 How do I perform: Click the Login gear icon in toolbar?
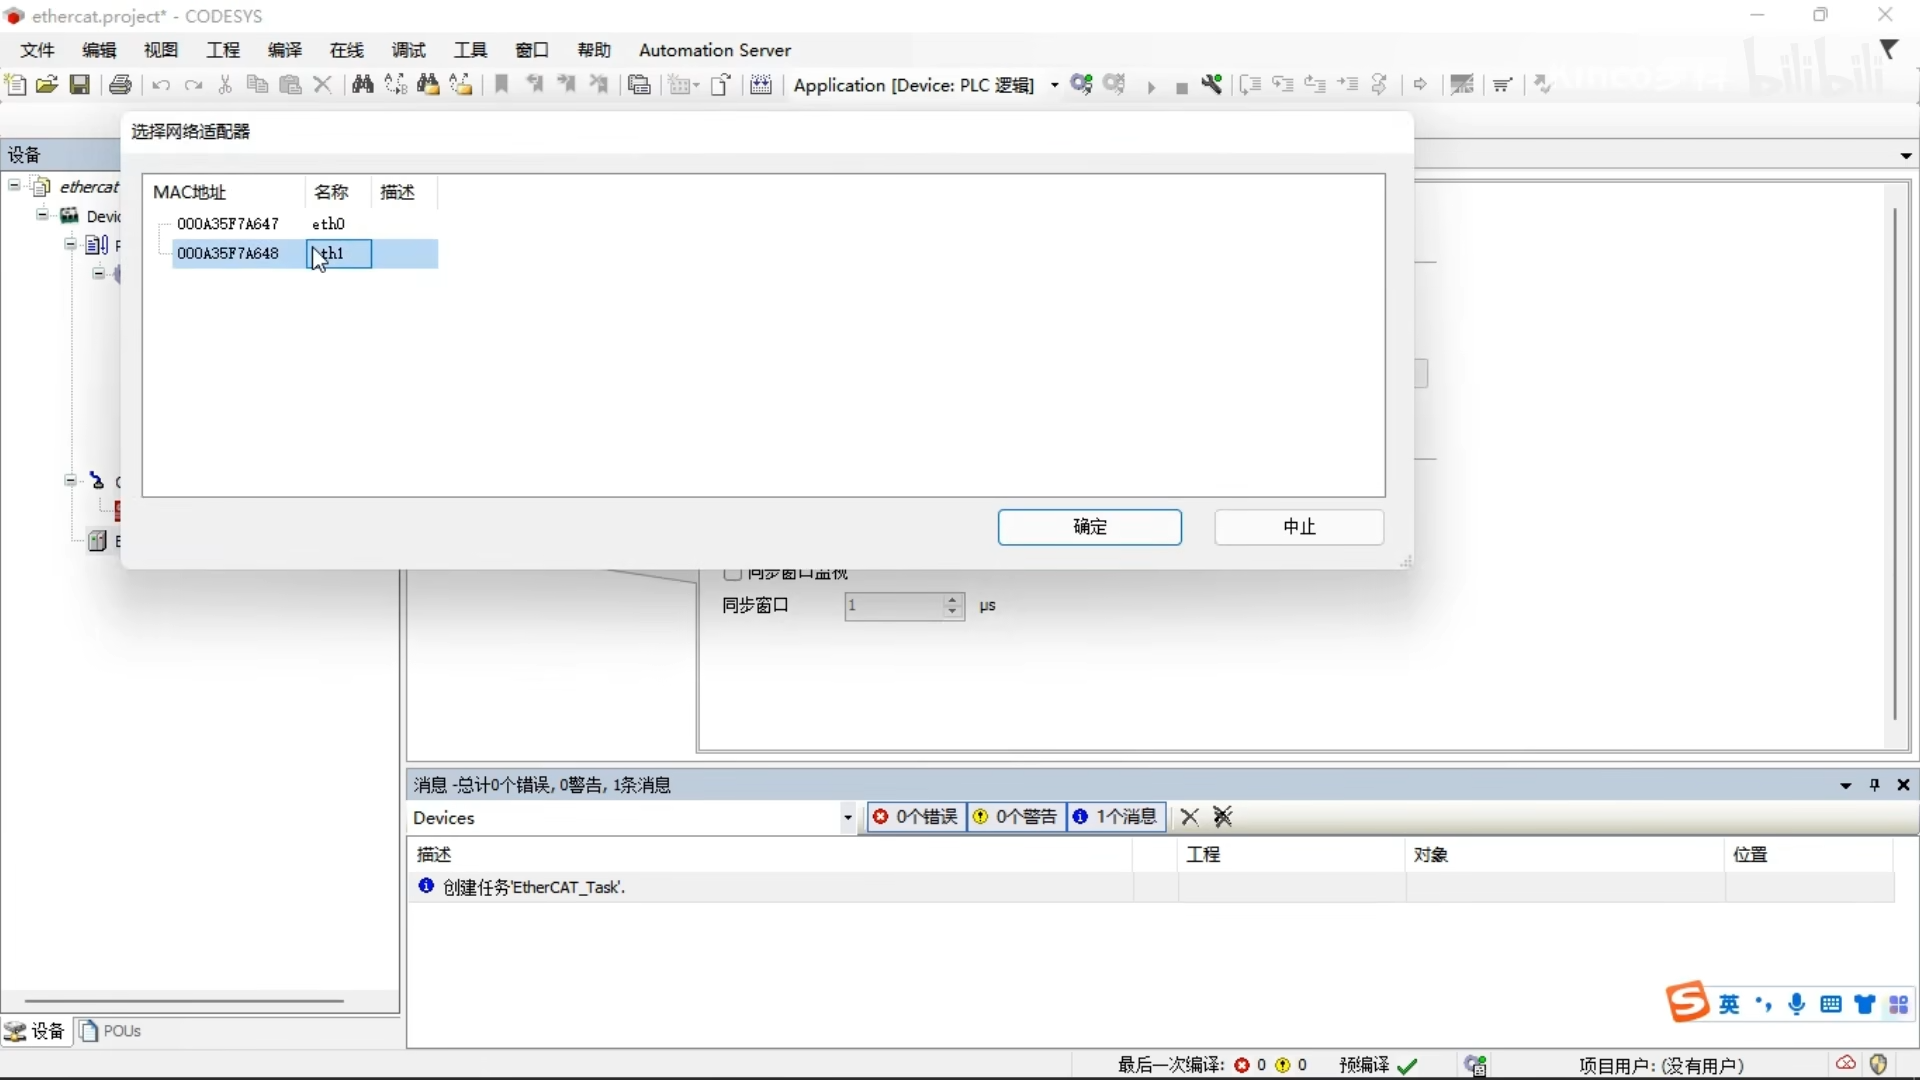point(1081,85)
